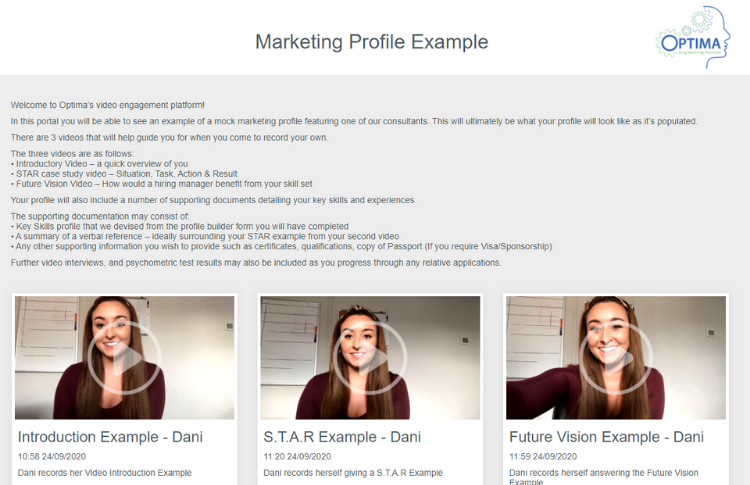This screenshot has height=485, width=750.
Task: Select the Future Vision card description text
Action: (604, 477)
